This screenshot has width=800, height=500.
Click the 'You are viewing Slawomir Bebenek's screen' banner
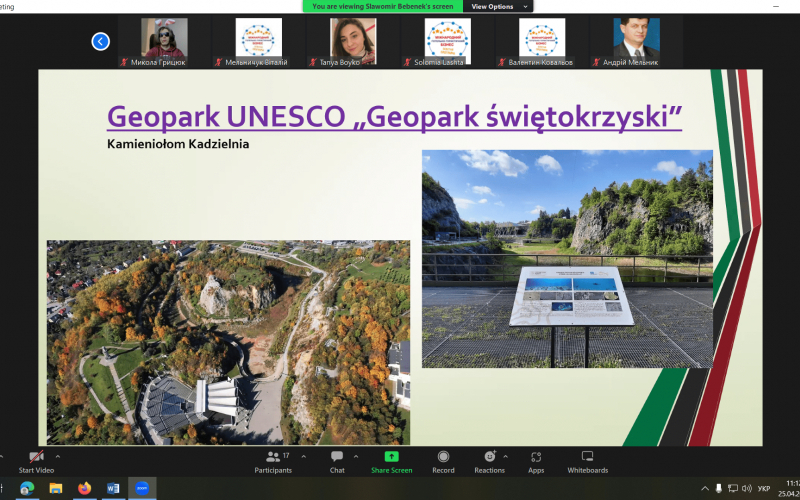[x=383, y=7]
